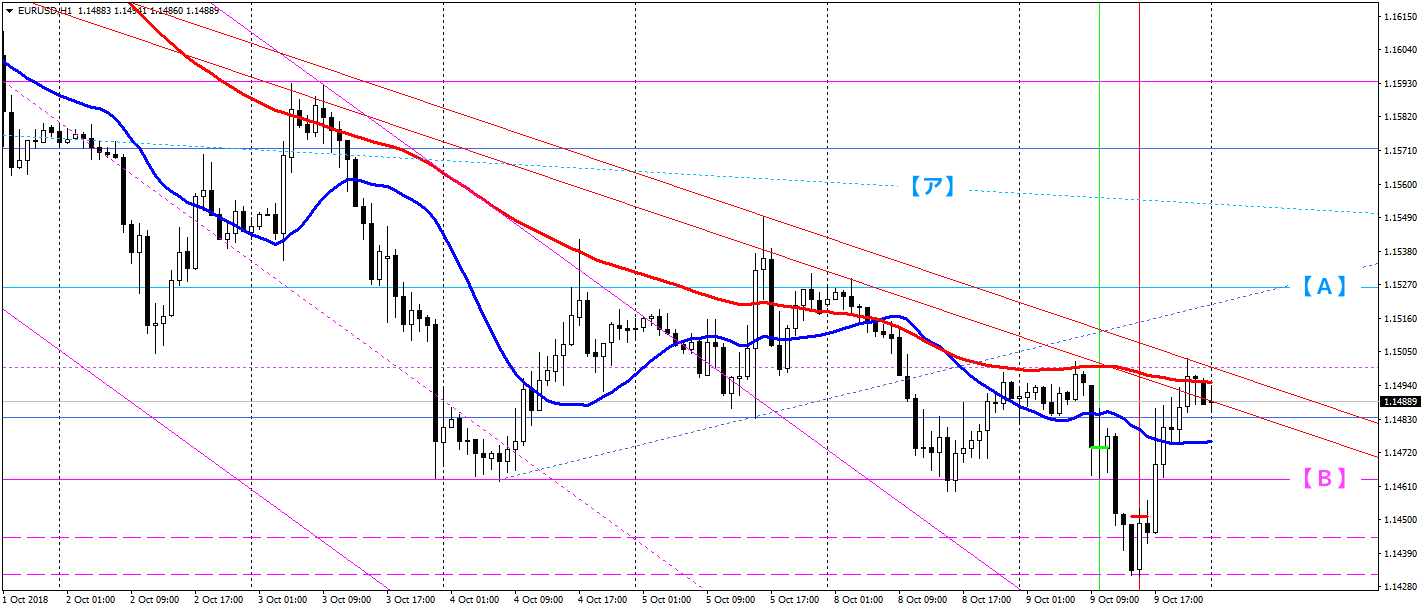Click time axis label 1 Oct 2018
The width and height of the screenshot is (1421, 611).
click(23, 601)
